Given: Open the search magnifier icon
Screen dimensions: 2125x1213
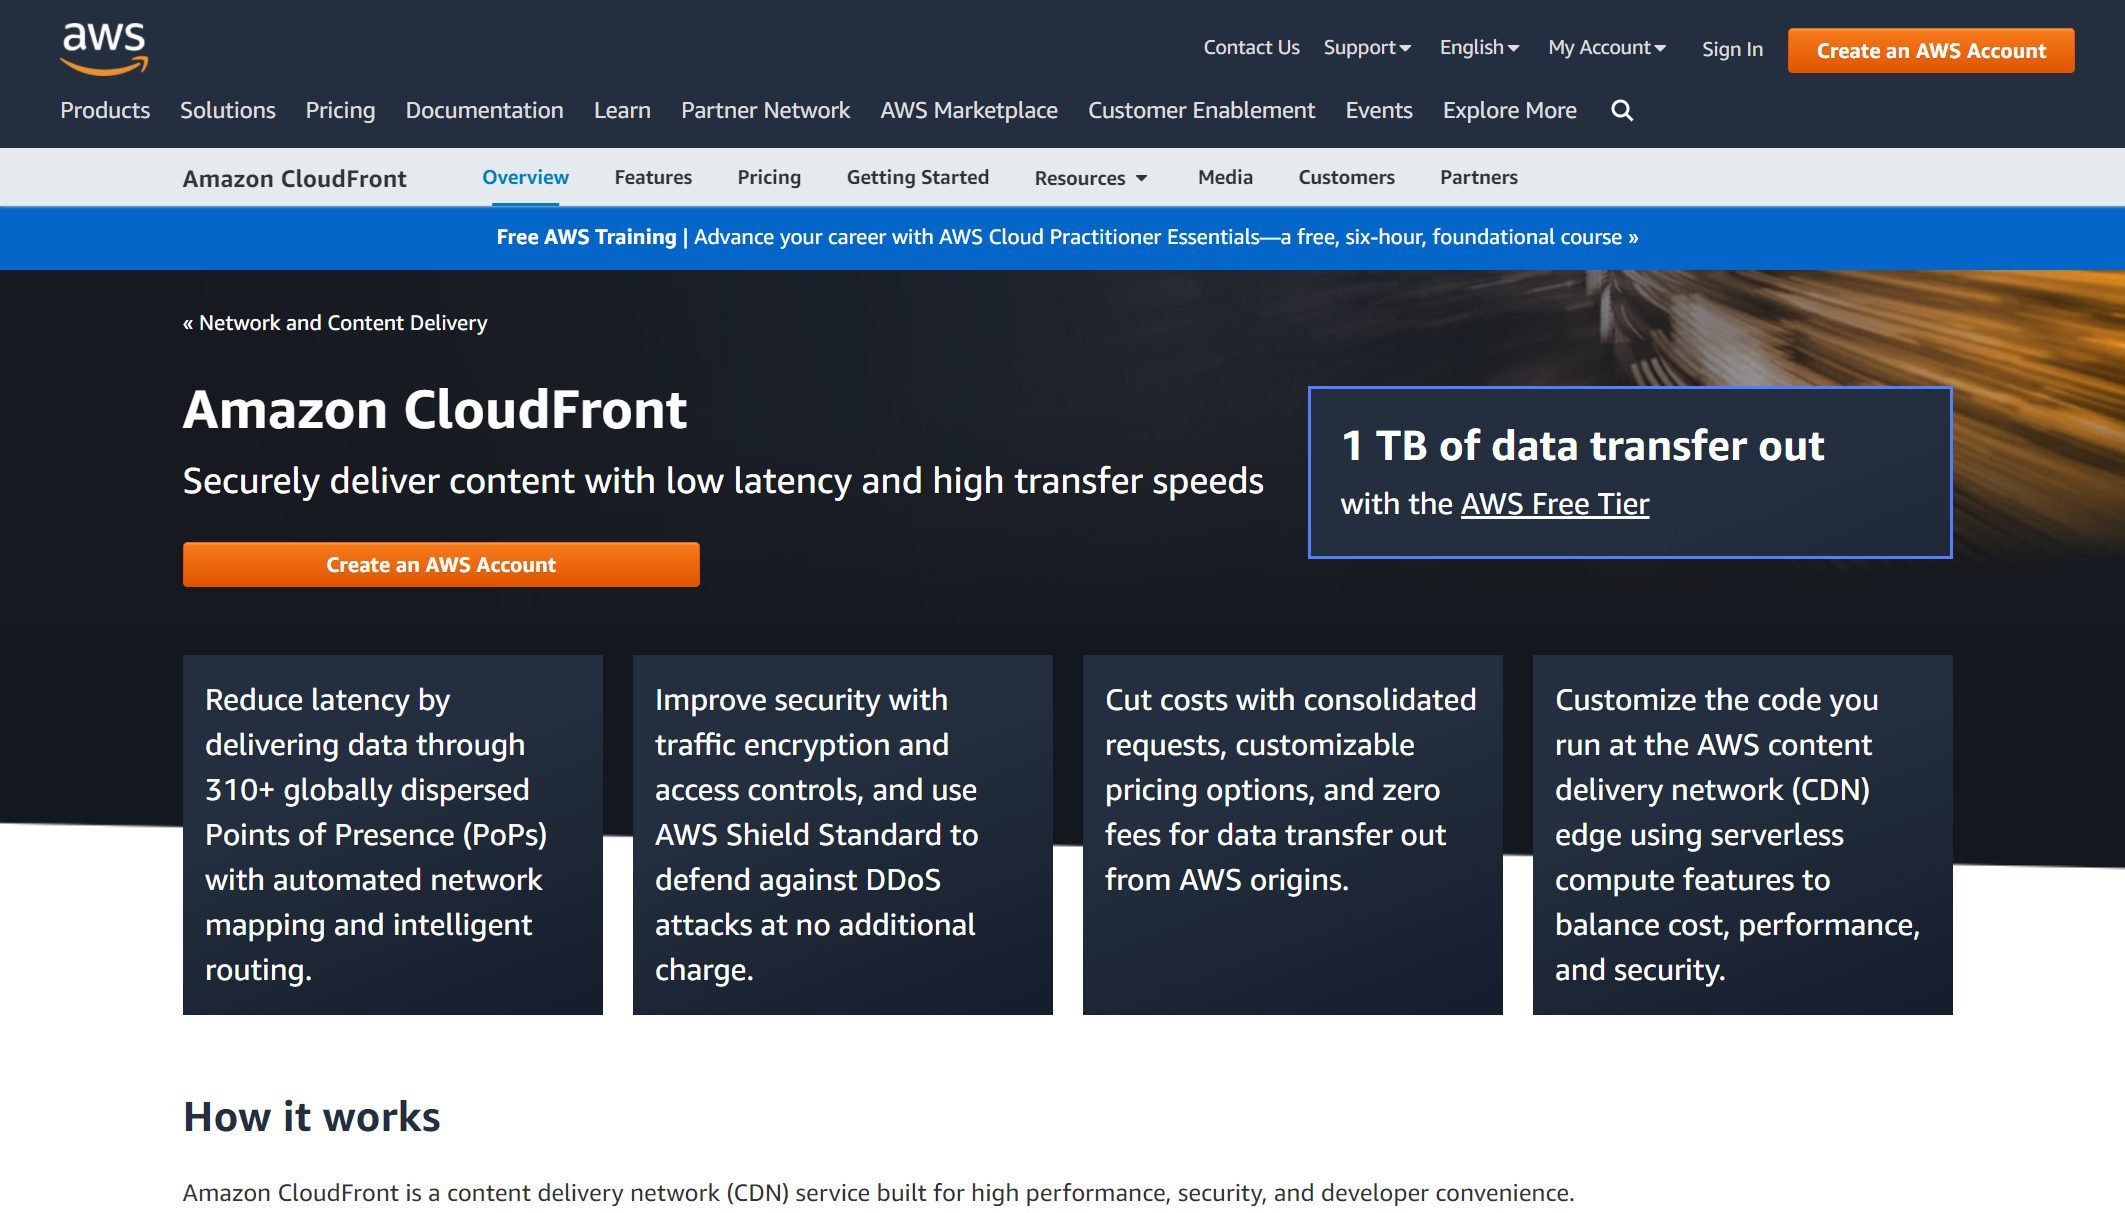Looking at the screenshot, I should pyautogui.click(x=1622, y=111).
